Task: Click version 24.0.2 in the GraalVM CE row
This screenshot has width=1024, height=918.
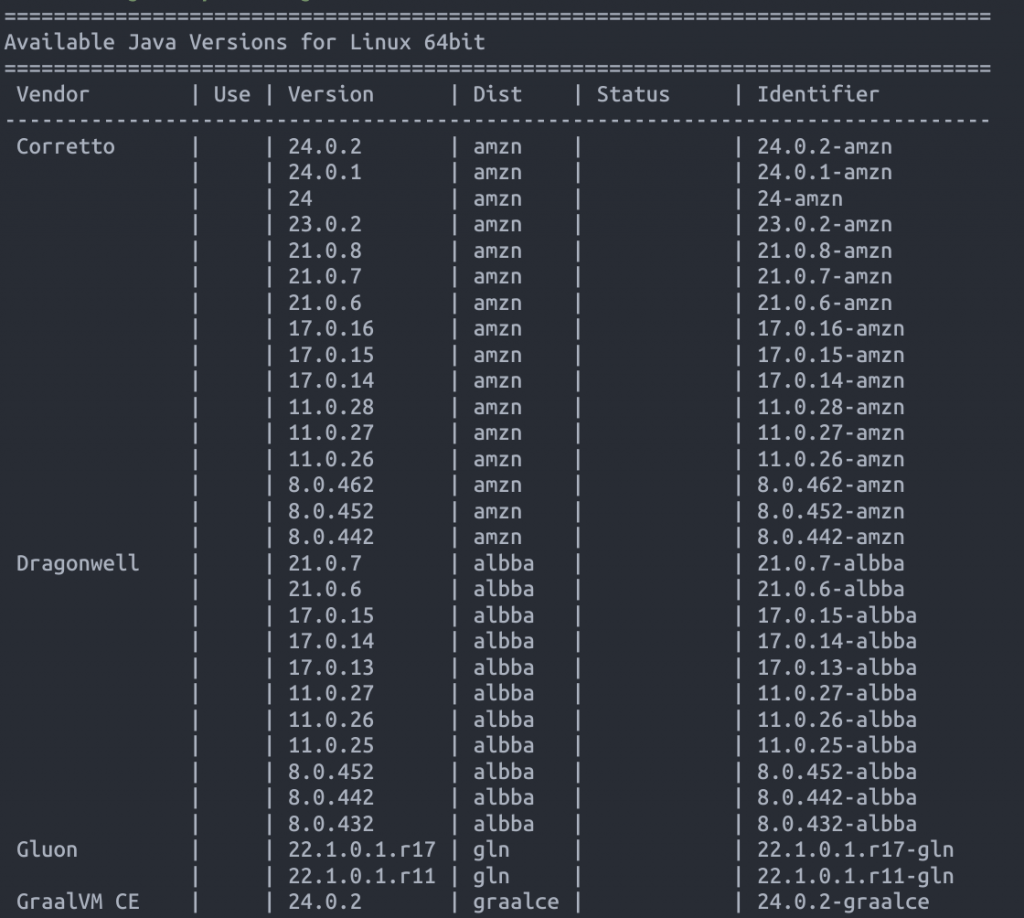Action: [325, 902]
